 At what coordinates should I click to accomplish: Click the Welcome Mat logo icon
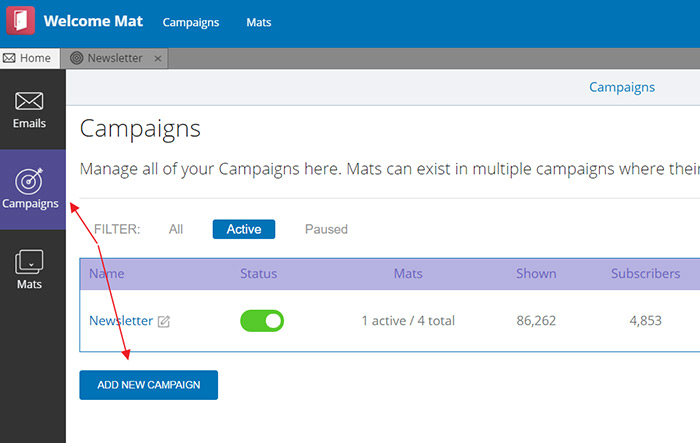[x=21, y=22]
